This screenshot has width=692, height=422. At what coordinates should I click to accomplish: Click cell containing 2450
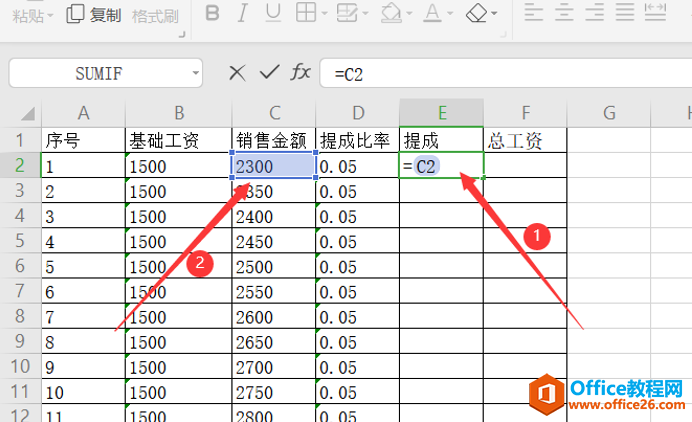(x=274, y=241)
